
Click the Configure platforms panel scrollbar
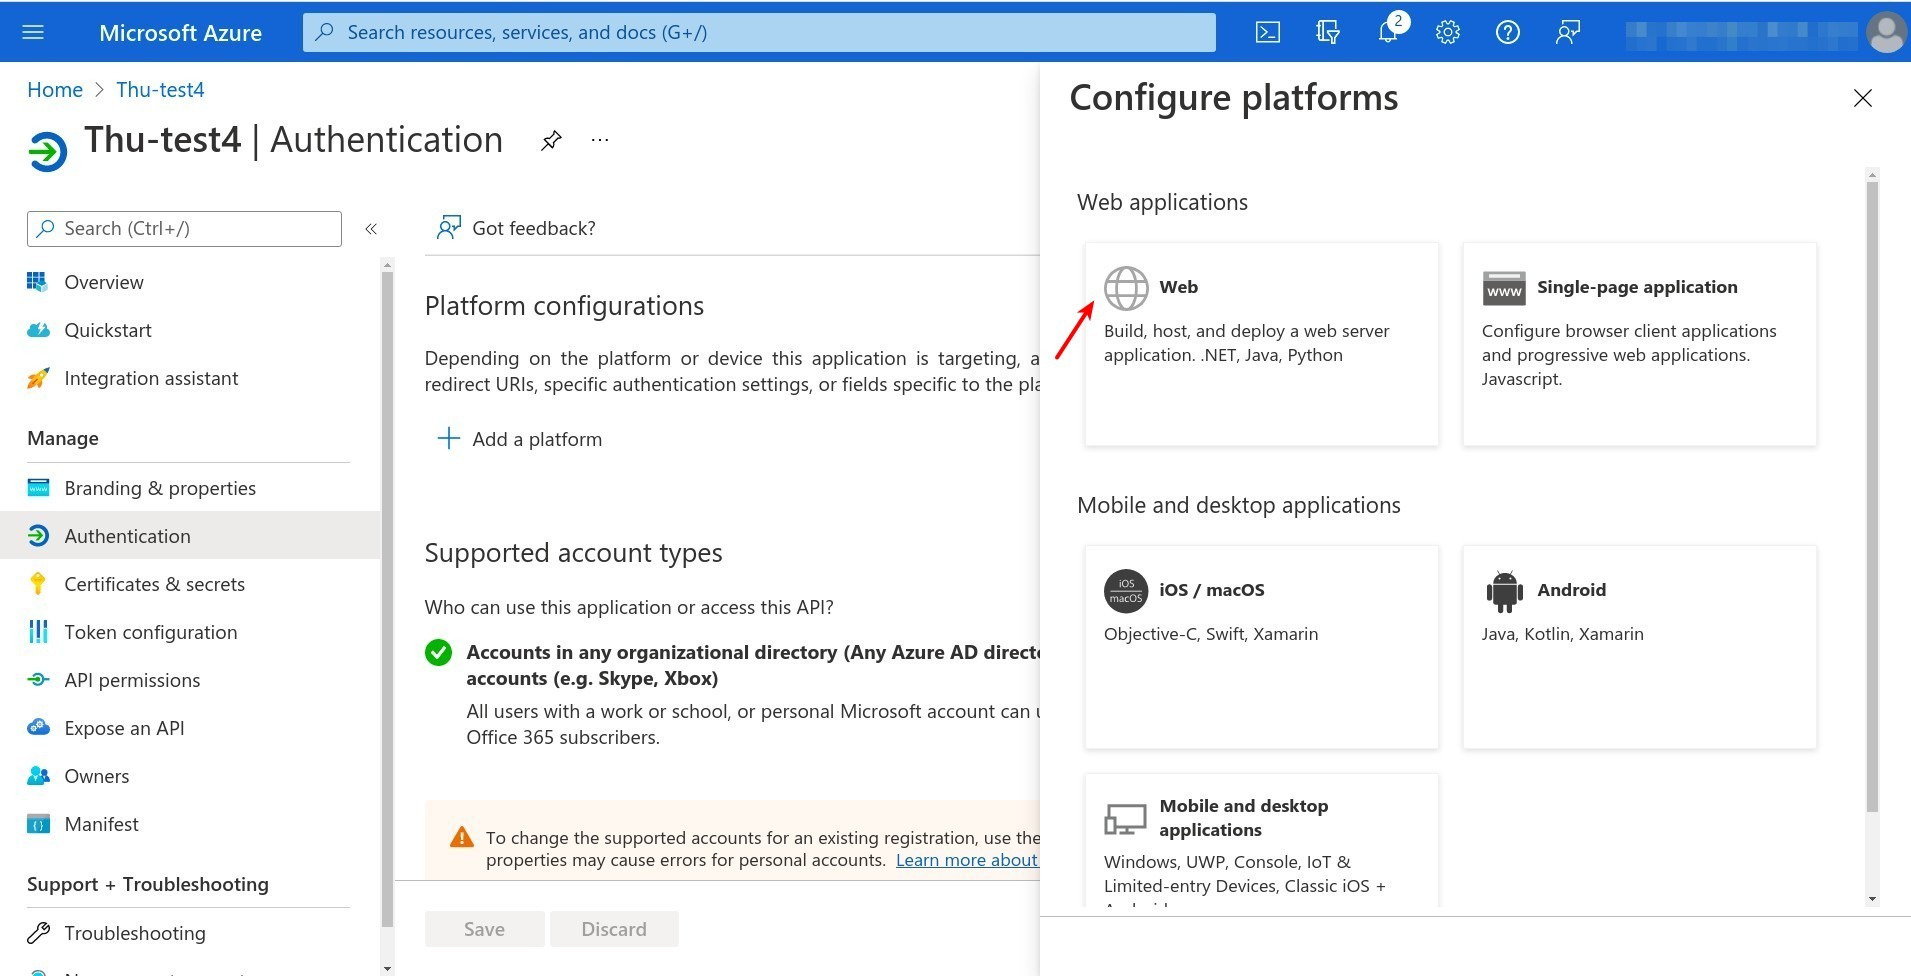coord(1872,497)
